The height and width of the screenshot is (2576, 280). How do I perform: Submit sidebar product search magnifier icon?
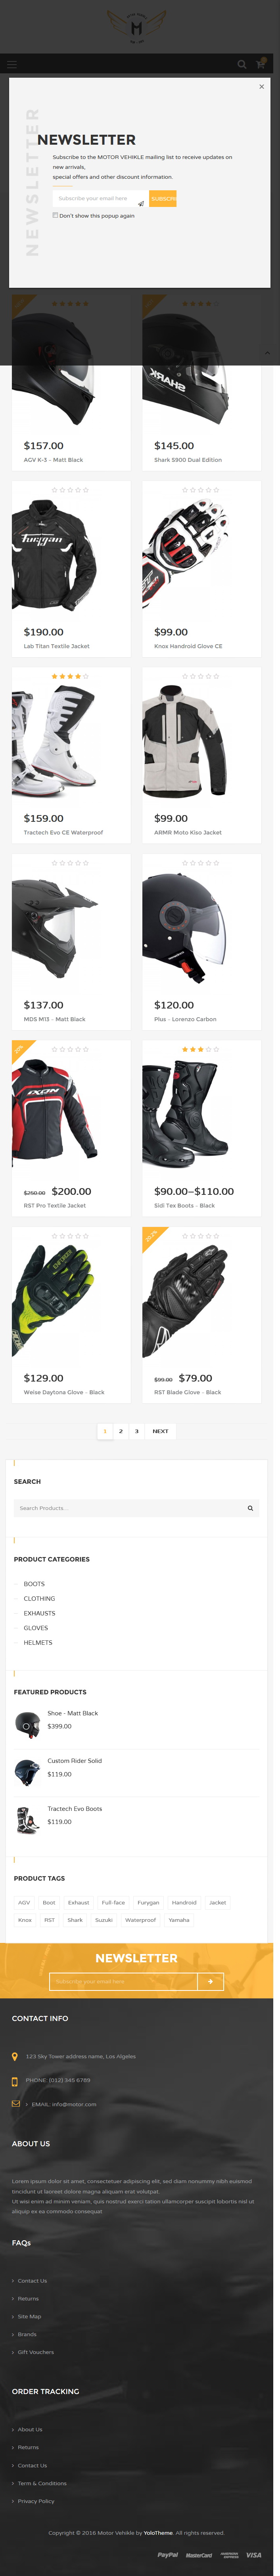pyautogui.click(x=250, y=1508)
